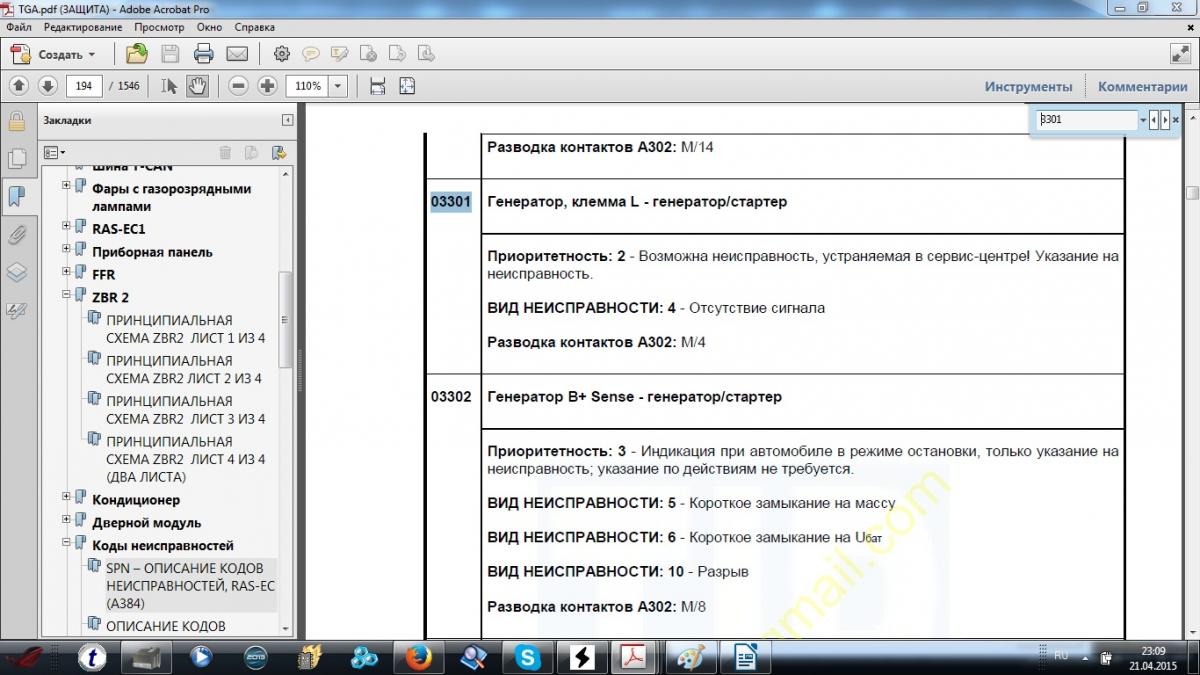
Task: Expand the Кондиционер bookmark
Action: tap(67, 498)
